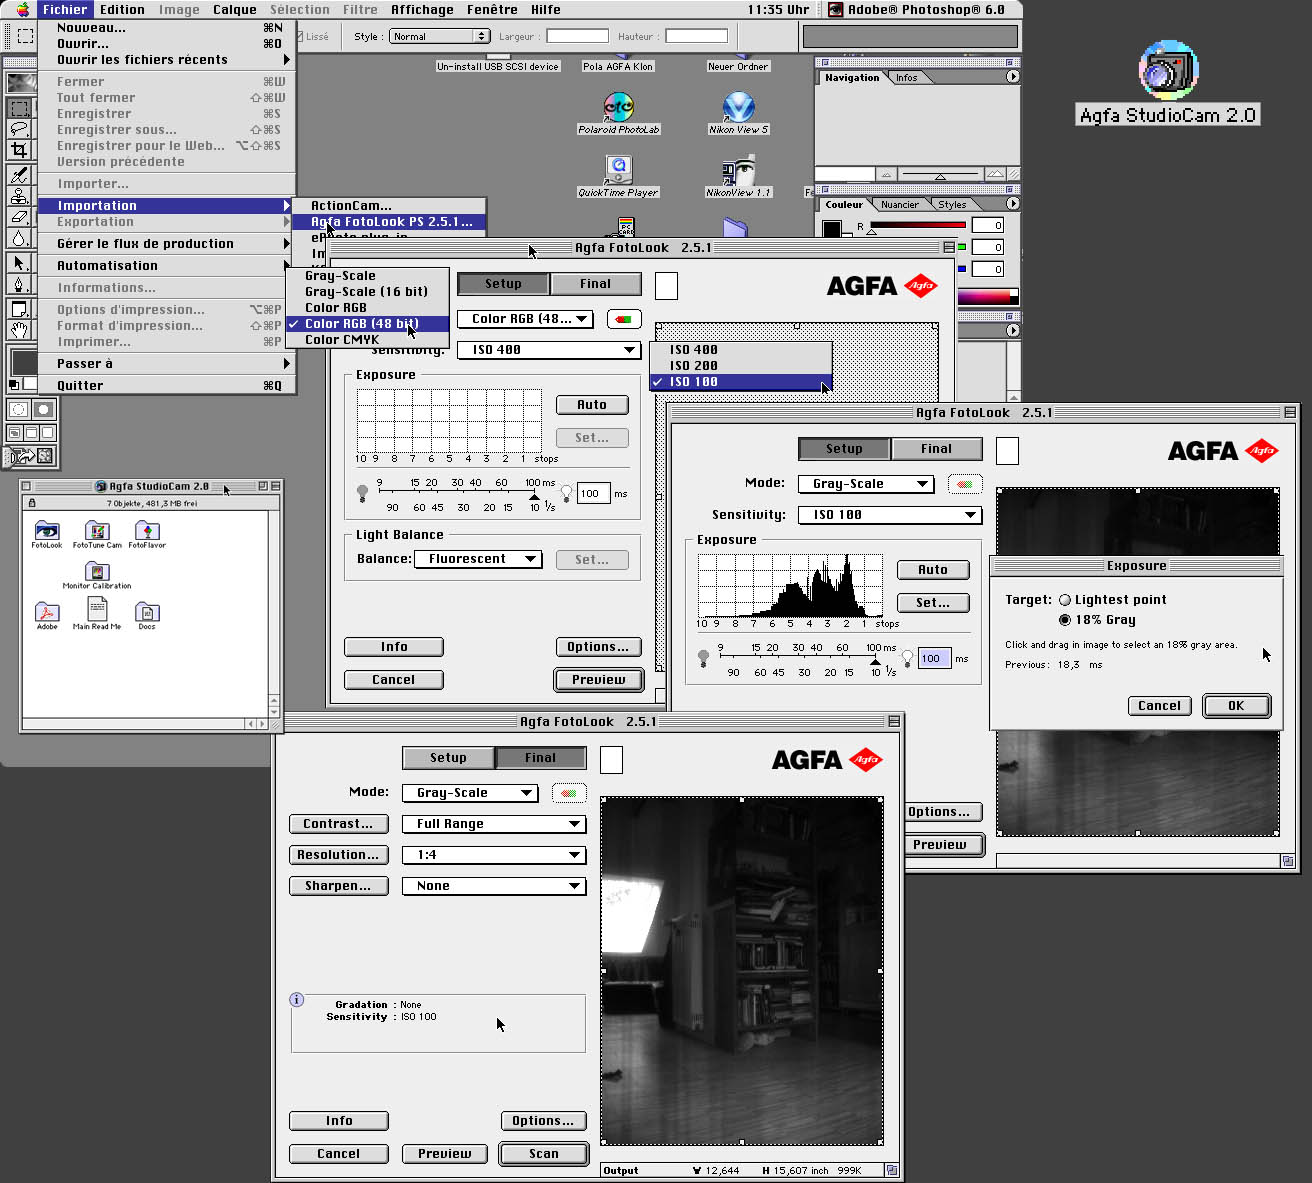Image resolution: width=1312 pixels, height=1183 pixels.
Task: Open the 1:4 resolution dropdown
Action: click(x=494, y=855)
